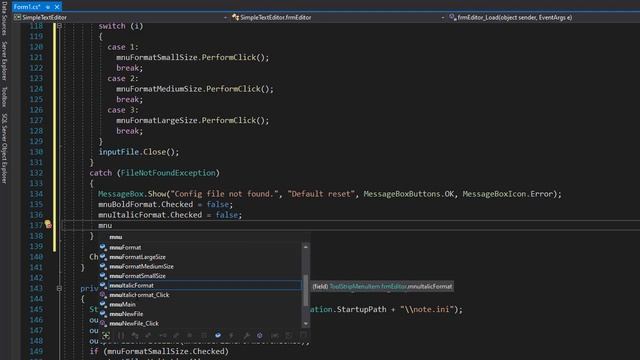The height and width of the screenshot is (360, 640).
Task: Click inputFile.Close() statement on line 130
Action: point(139,152)
